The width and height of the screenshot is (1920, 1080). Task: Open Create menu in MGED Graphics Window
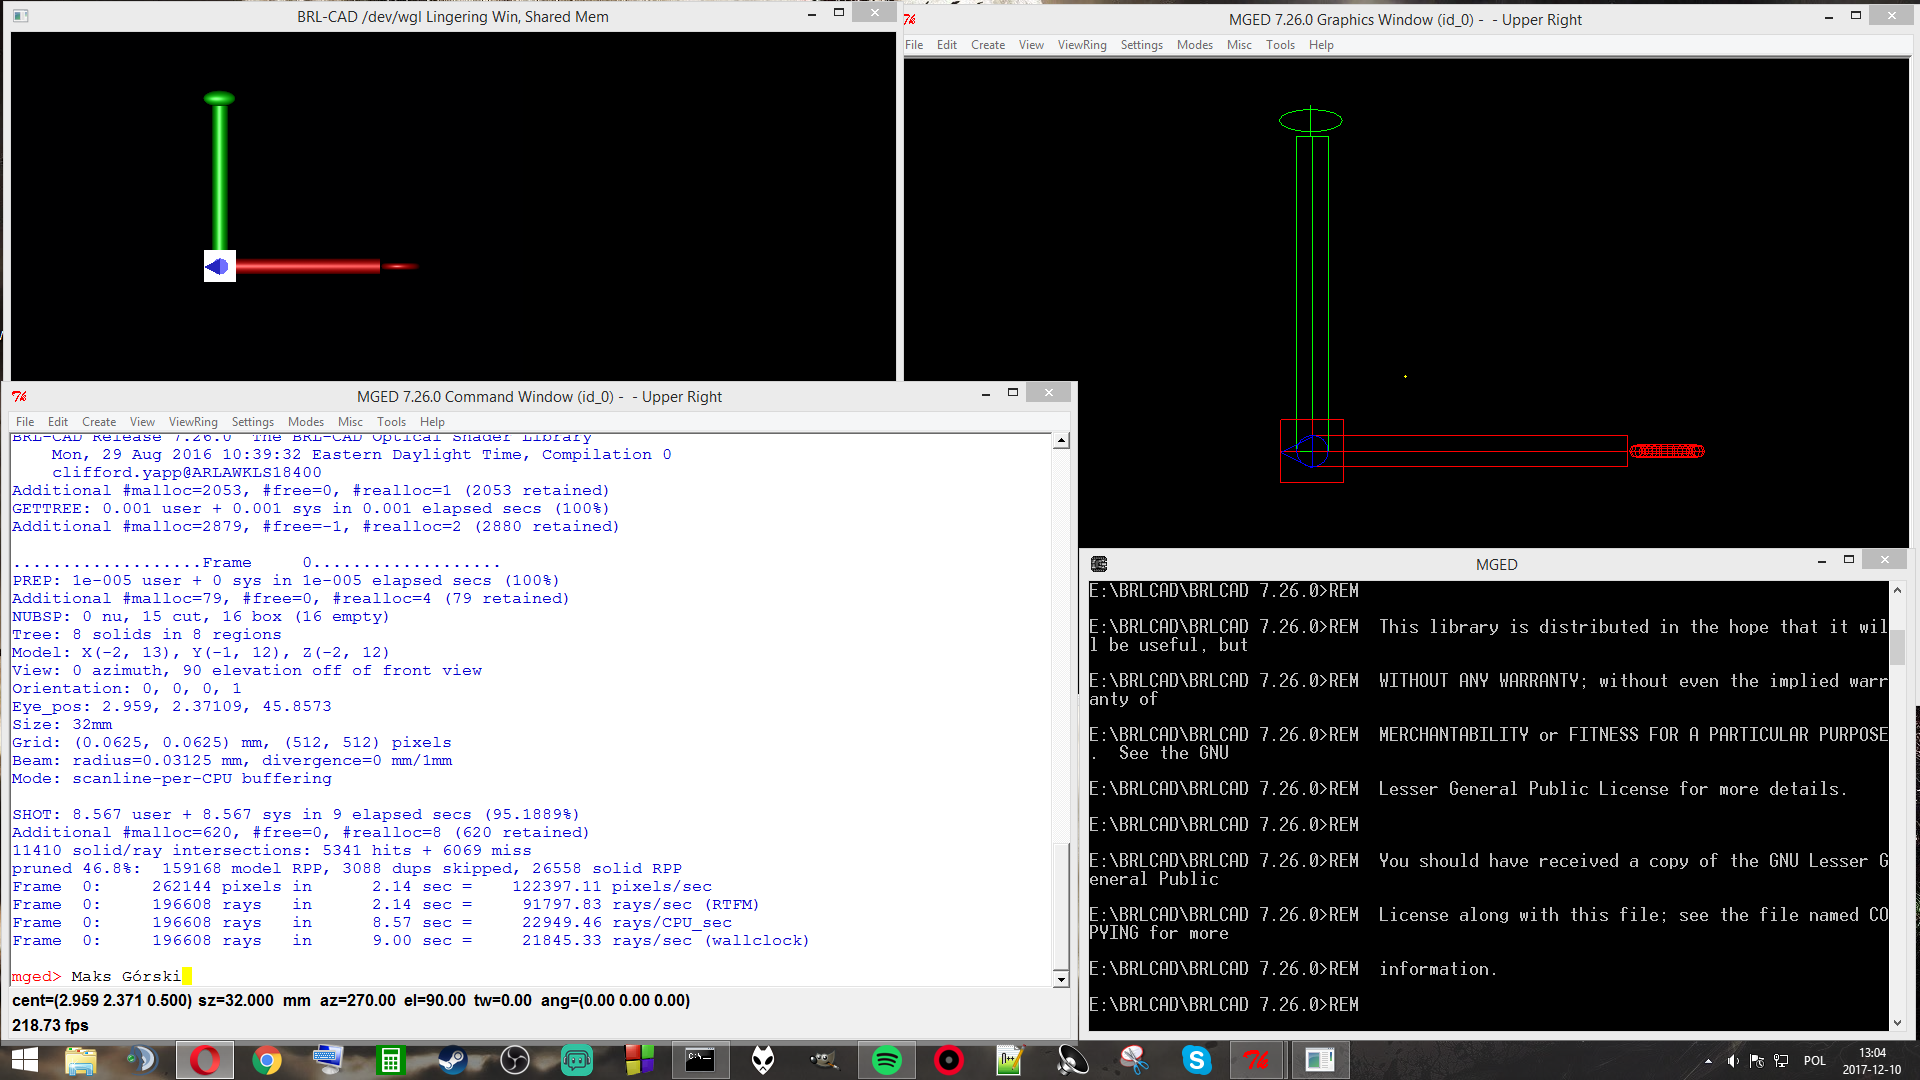coord(988,45)
